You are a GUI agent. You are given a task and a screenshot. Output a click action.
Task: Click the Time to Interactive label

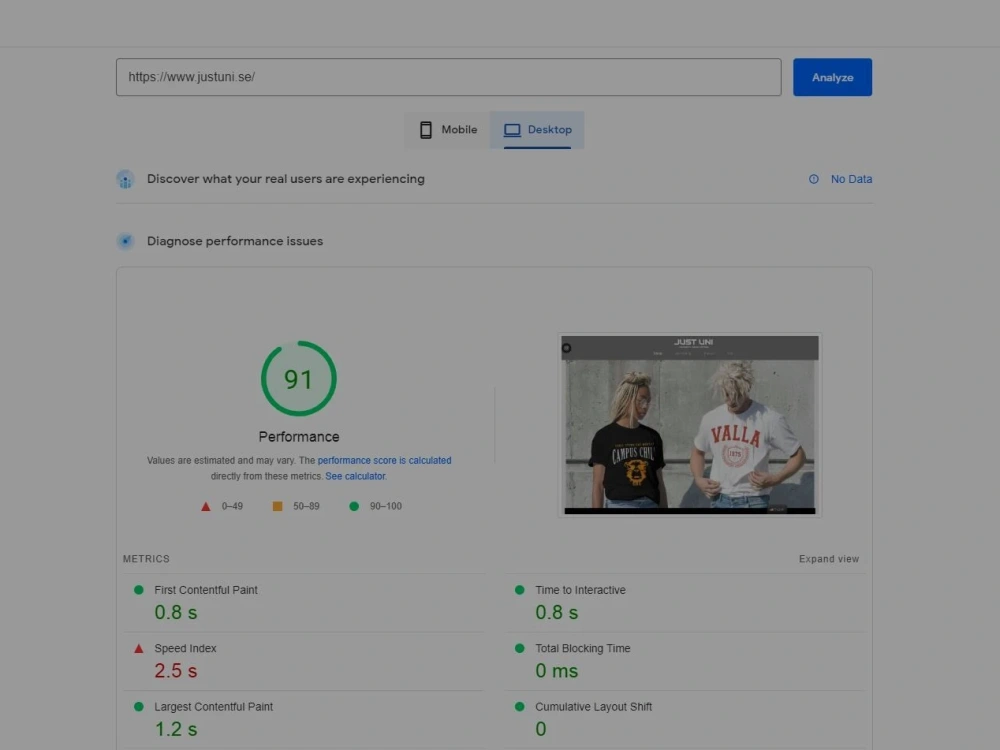580,590
